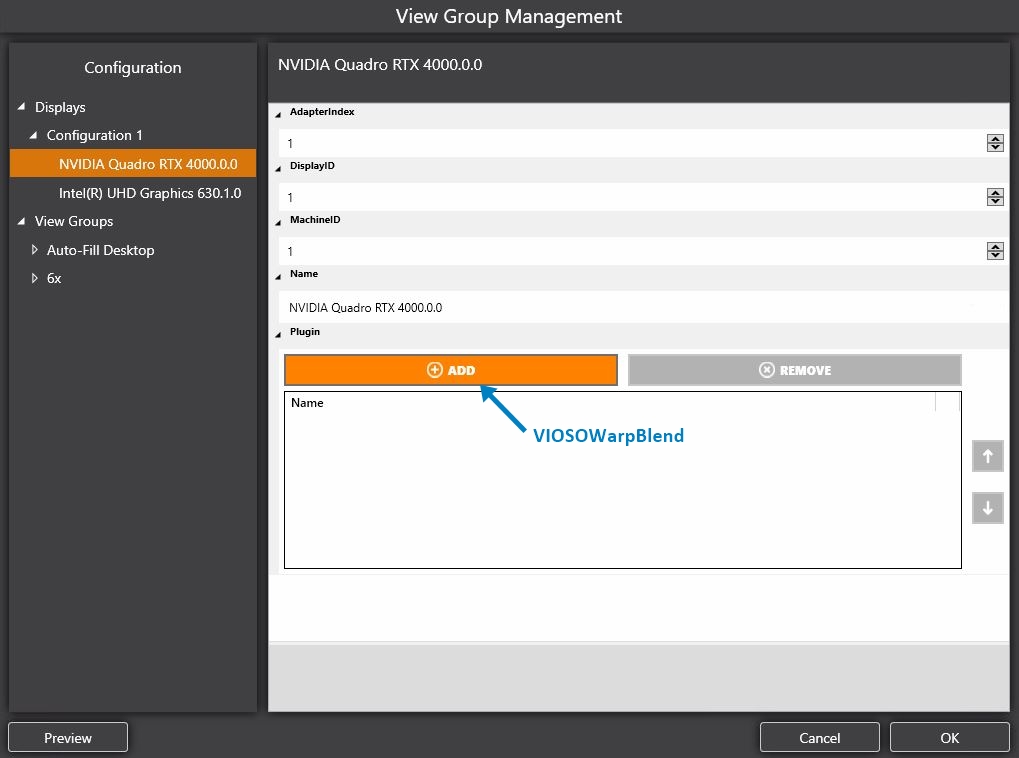The height and width of the screenshot is (758, 1019).
Task: Select the View Groups tree row
Action: point(74,221)
